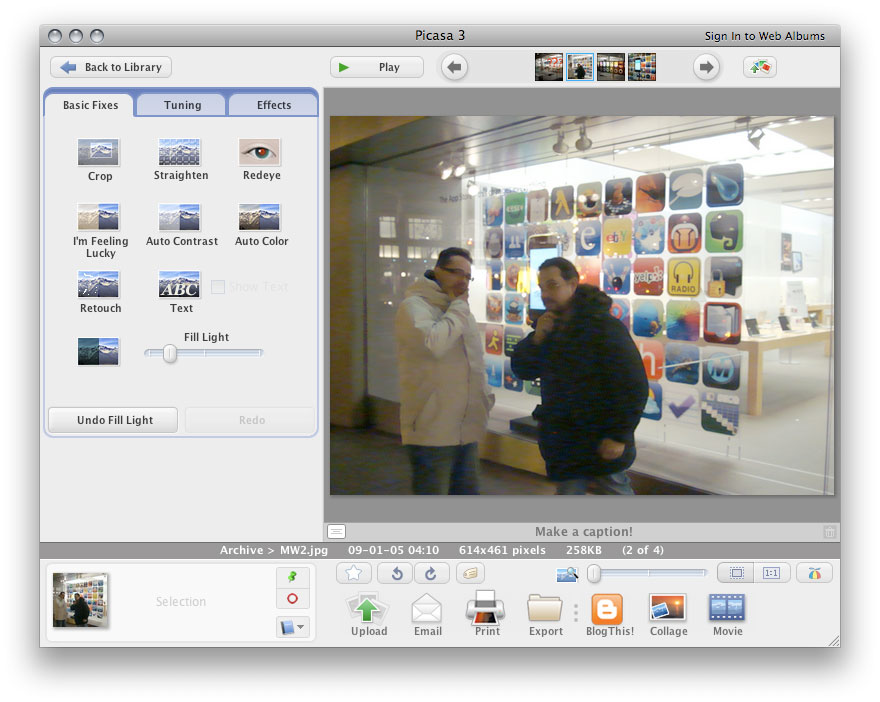Screen dimensions: 880x702
Task: Click the Upload icon
Action: (367, 608)
